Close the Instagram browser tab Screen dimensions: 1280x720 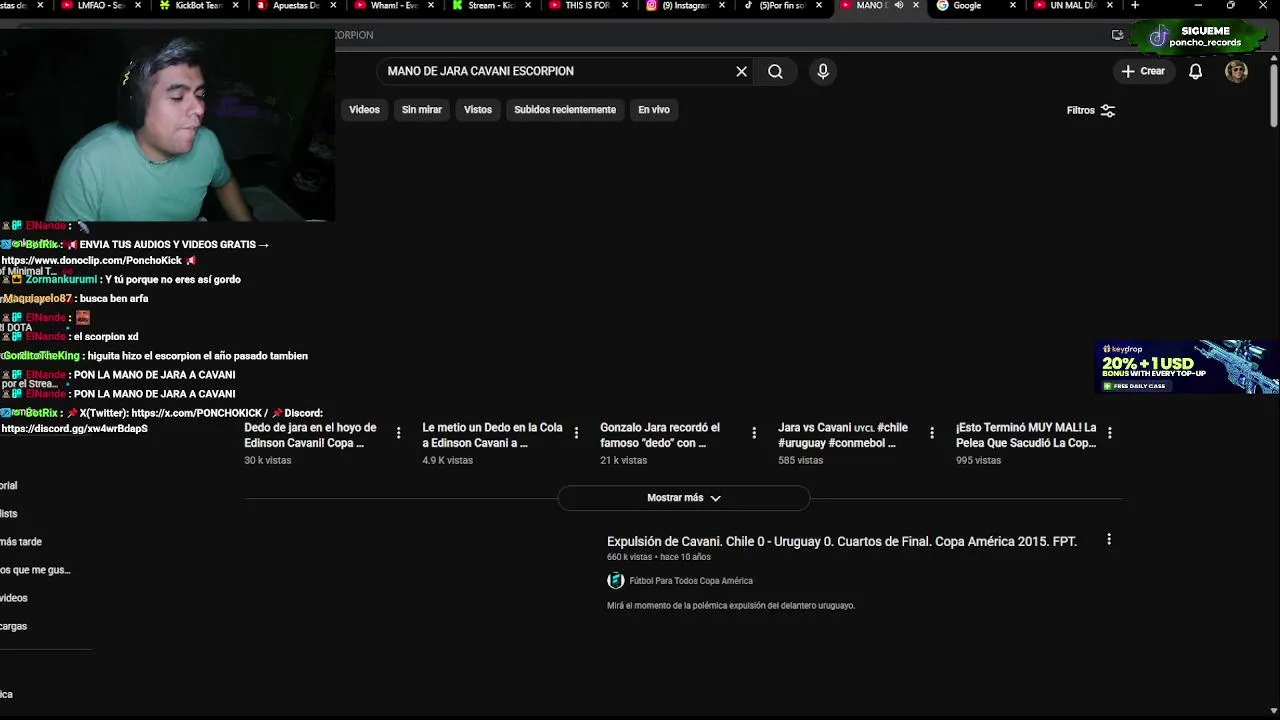tap(721, 6)
